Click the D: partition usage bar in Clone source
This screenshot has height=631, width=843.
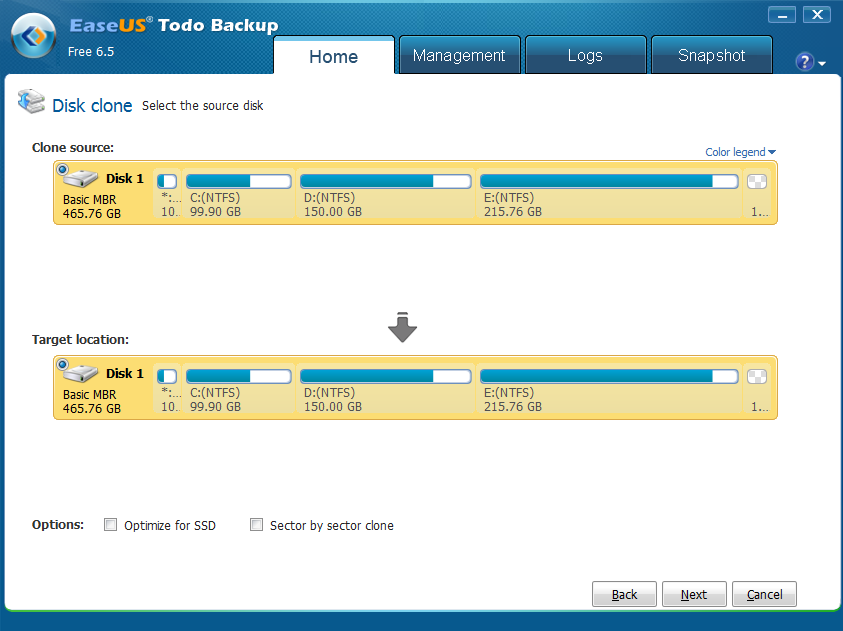pos(385,181)
